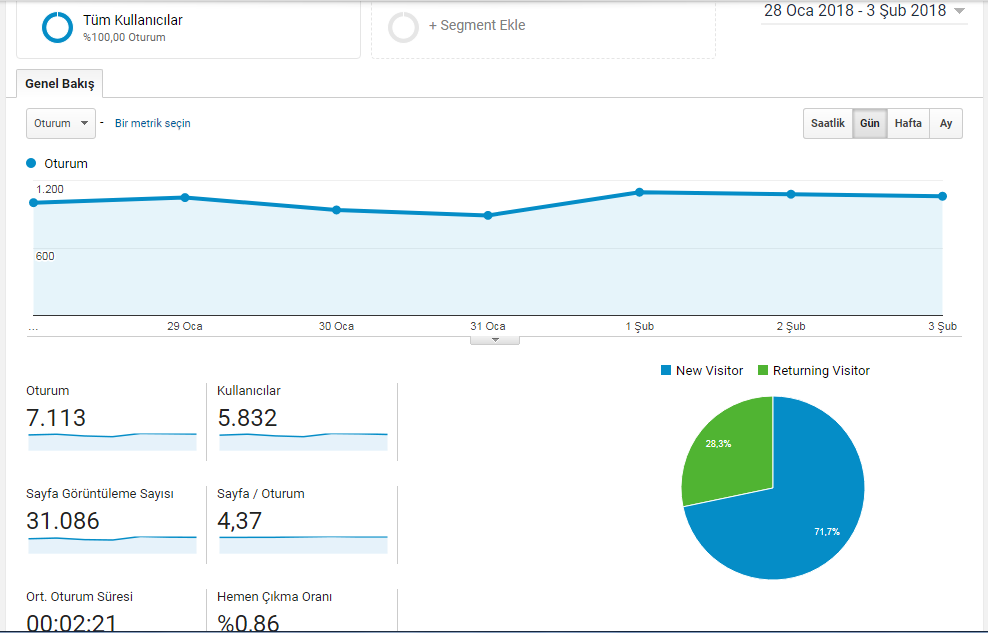Click the blue Oturum legend dot
The width and height of the screenshot is (988, 633).
(31, 163)
